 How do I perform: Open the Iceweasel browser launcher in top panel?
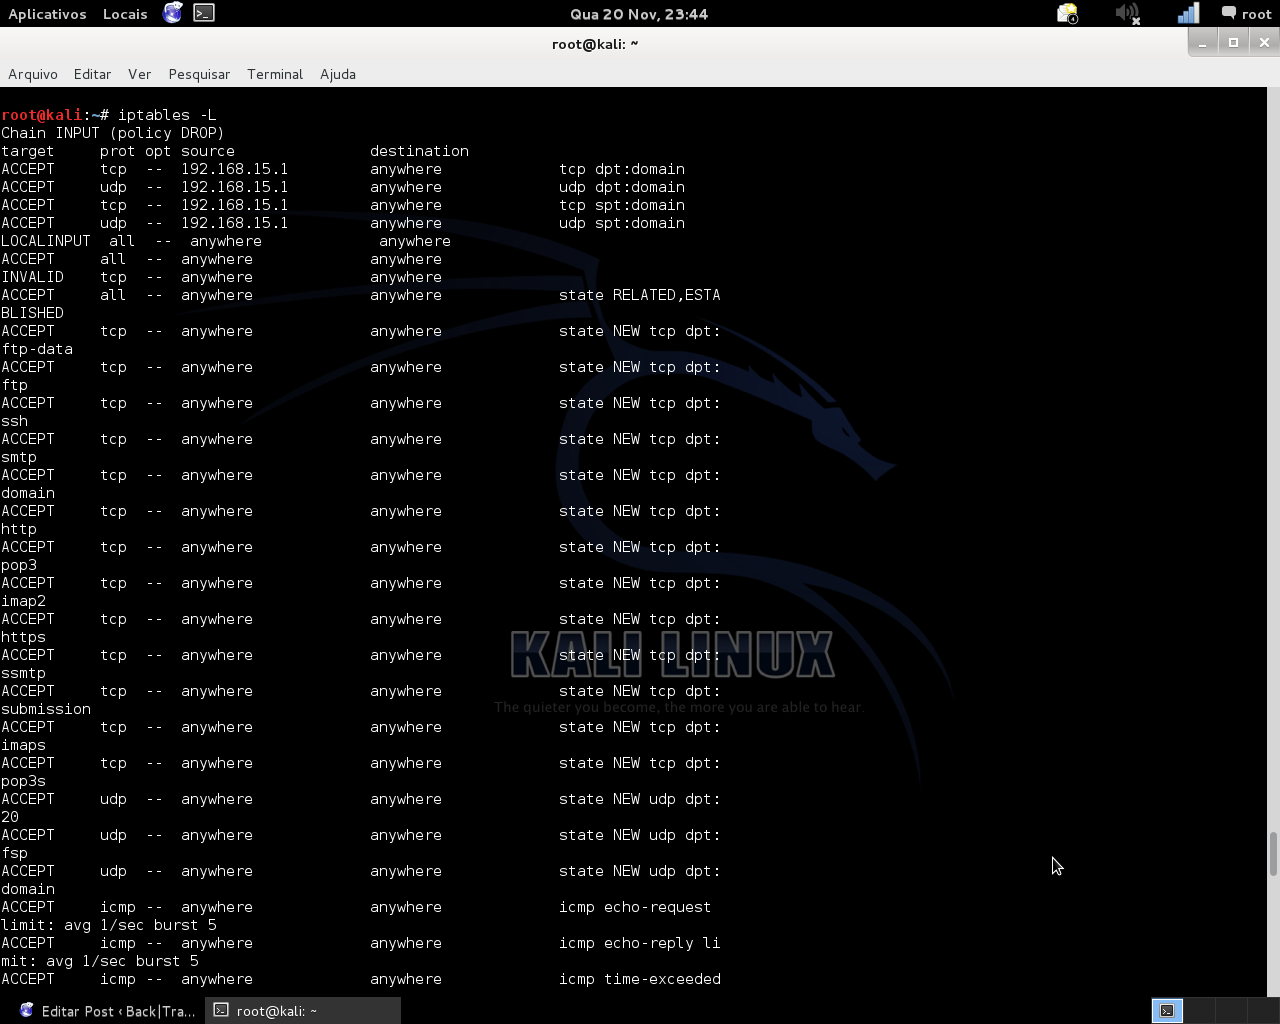173,13
